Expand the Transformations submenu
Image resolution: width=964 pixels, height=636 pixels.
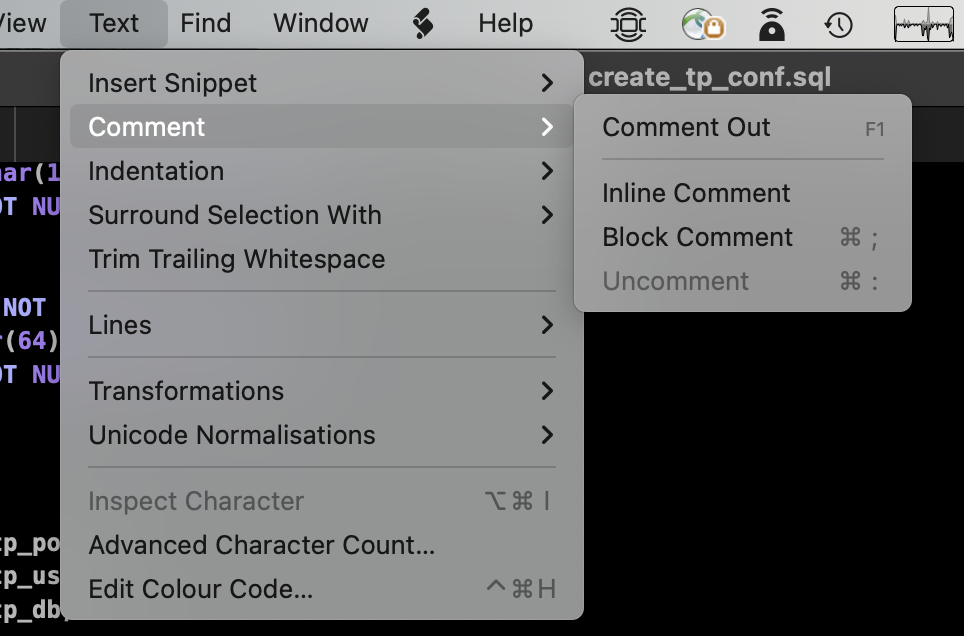click(186, 391)
